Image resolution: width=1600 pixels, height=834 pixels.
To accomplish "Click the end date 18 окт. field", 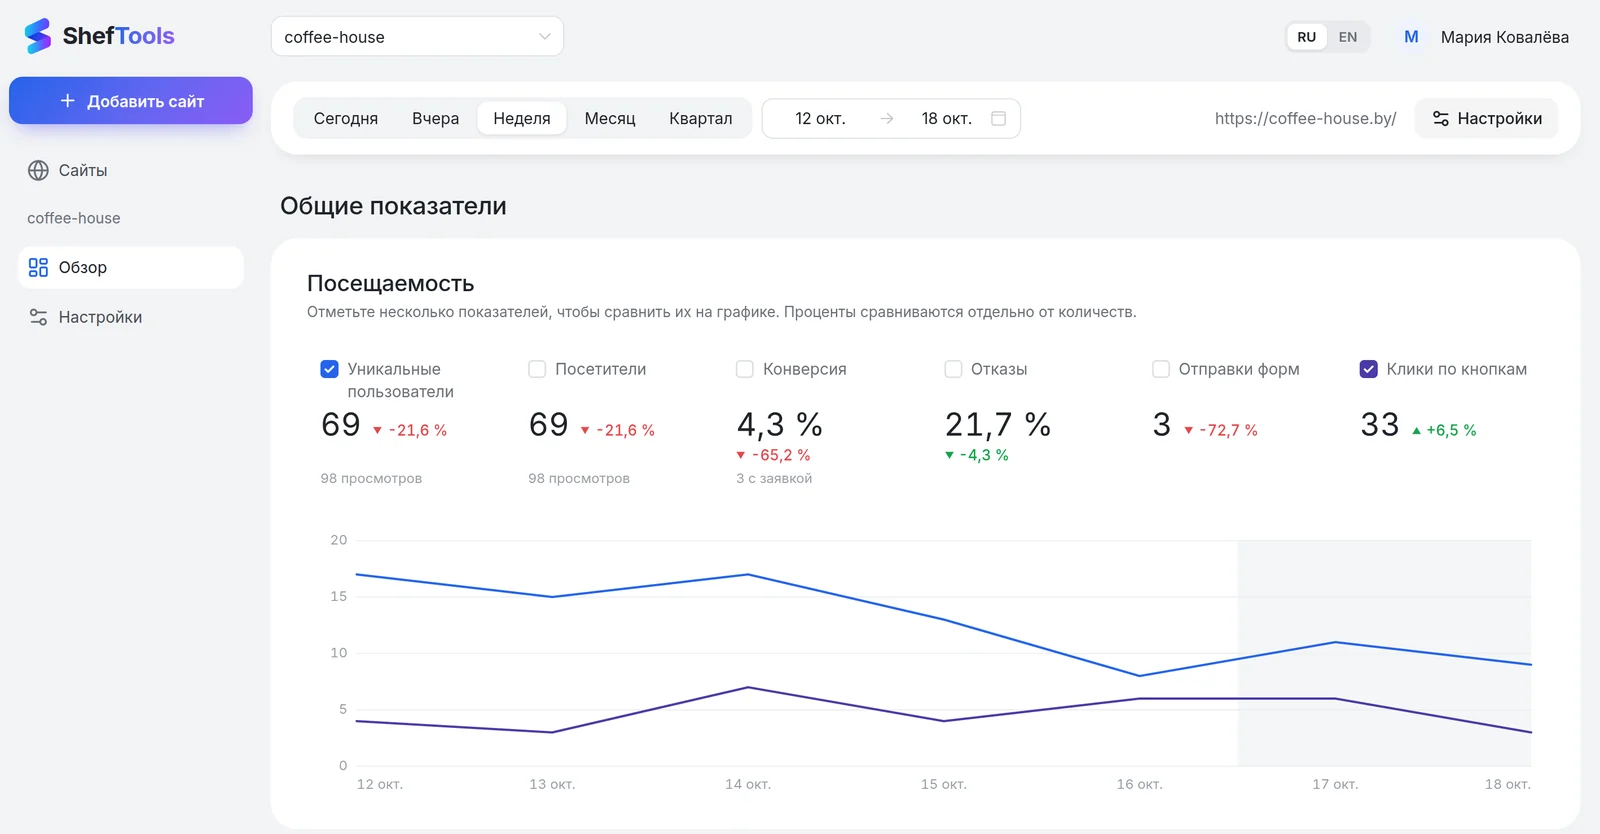I will (946, 118).
